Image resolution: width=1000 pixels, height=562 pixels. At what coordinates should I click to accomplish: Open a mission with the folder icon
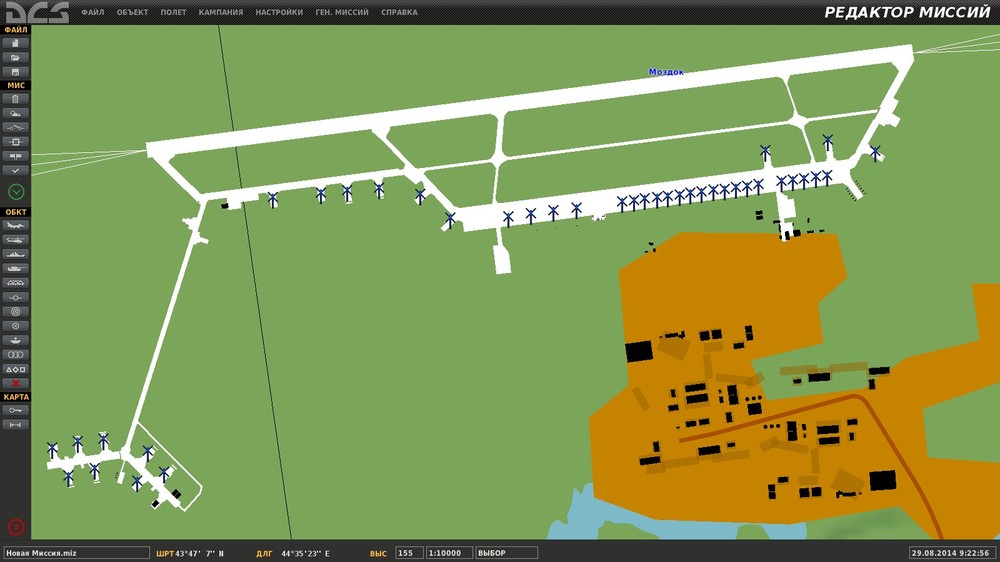[x=16, y=58]
